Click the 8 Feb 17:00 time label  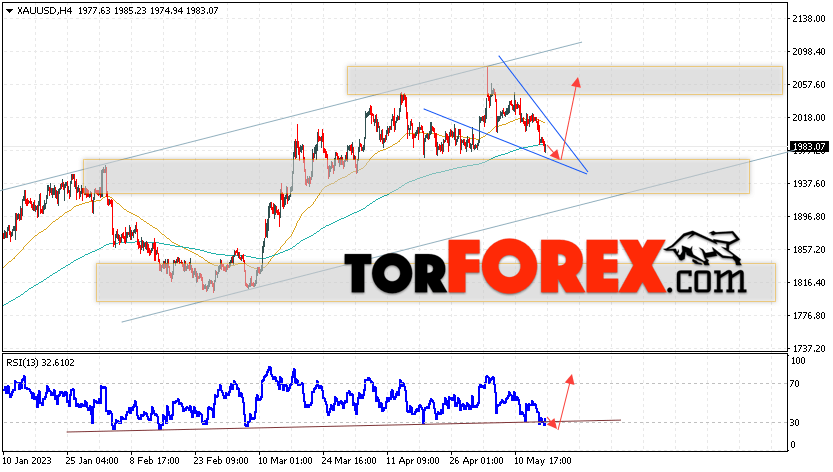(155, 460)
